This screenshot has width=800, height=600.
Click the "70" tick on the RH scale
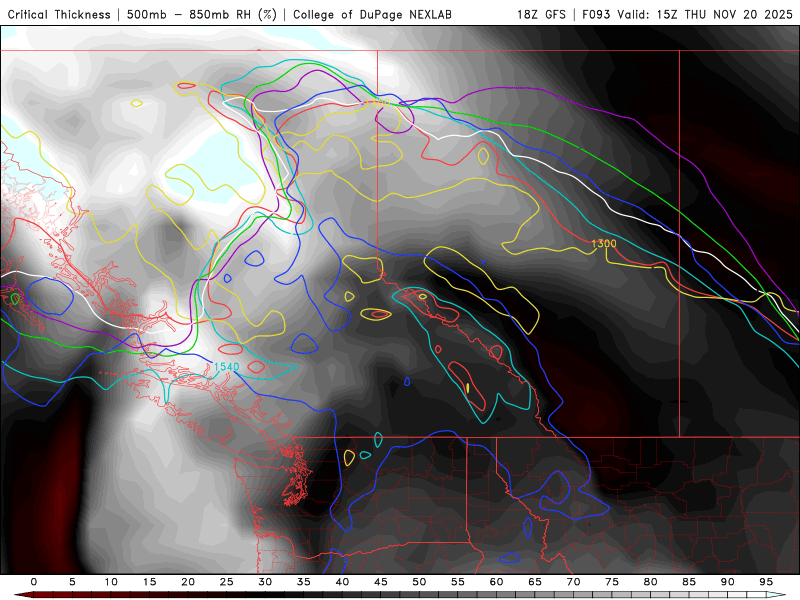pos(573,582)
